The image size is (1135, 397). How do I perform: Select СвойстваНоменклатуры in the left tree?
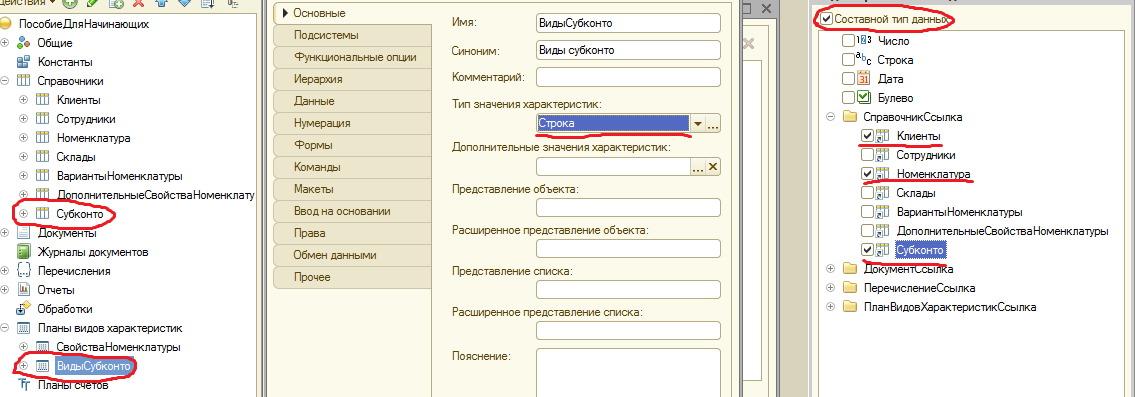(119, 347)
